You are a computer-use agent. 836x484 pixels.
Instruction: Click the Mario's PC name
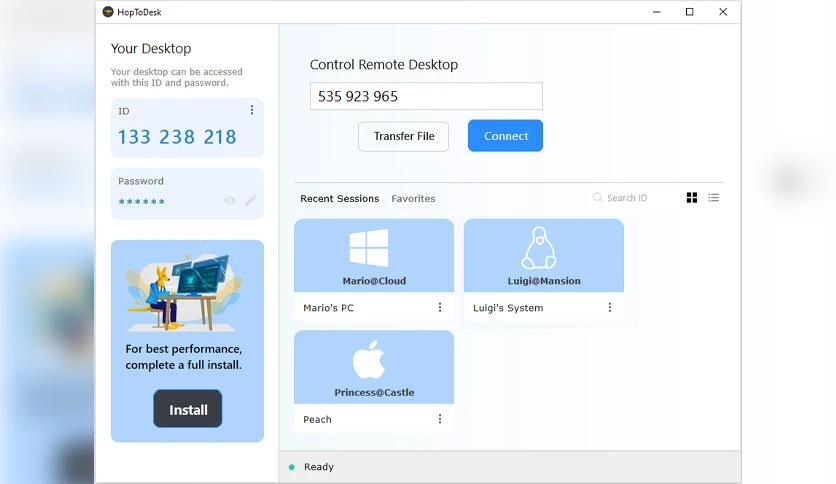[328, 308]
